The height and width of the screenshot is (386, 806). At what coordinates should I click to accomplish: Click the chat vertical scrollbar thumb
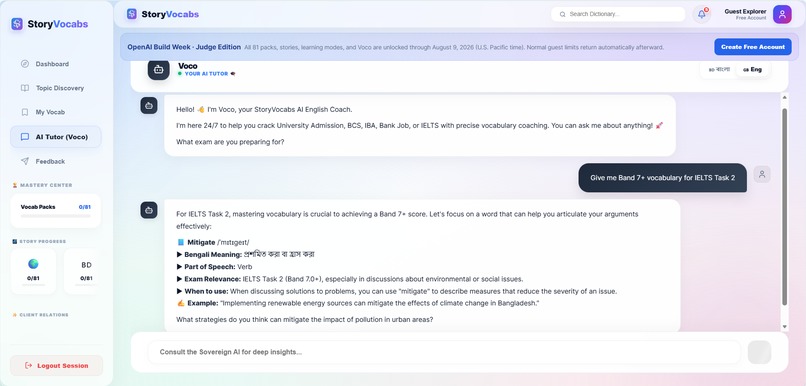tap(784, 207)
